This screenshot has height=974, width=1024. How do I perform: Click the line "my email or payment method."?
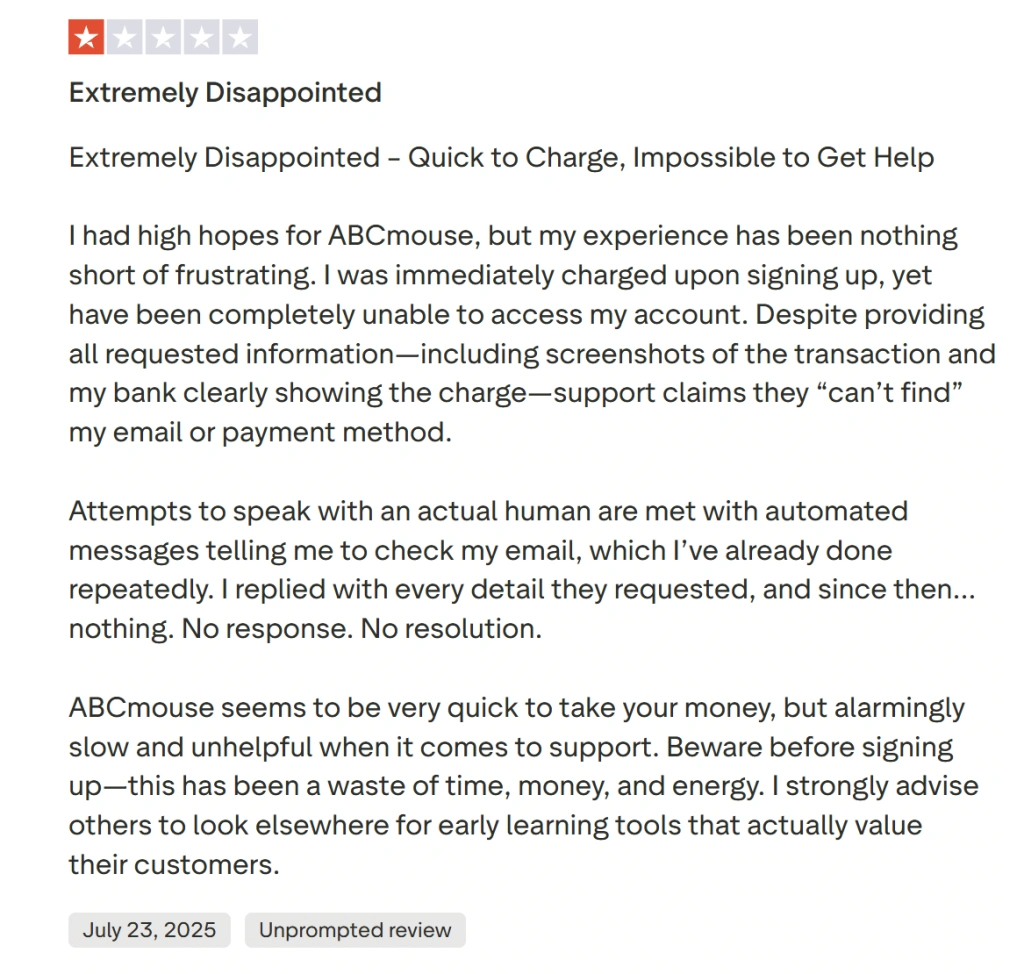pyautogui.click(x=261, y=433)
